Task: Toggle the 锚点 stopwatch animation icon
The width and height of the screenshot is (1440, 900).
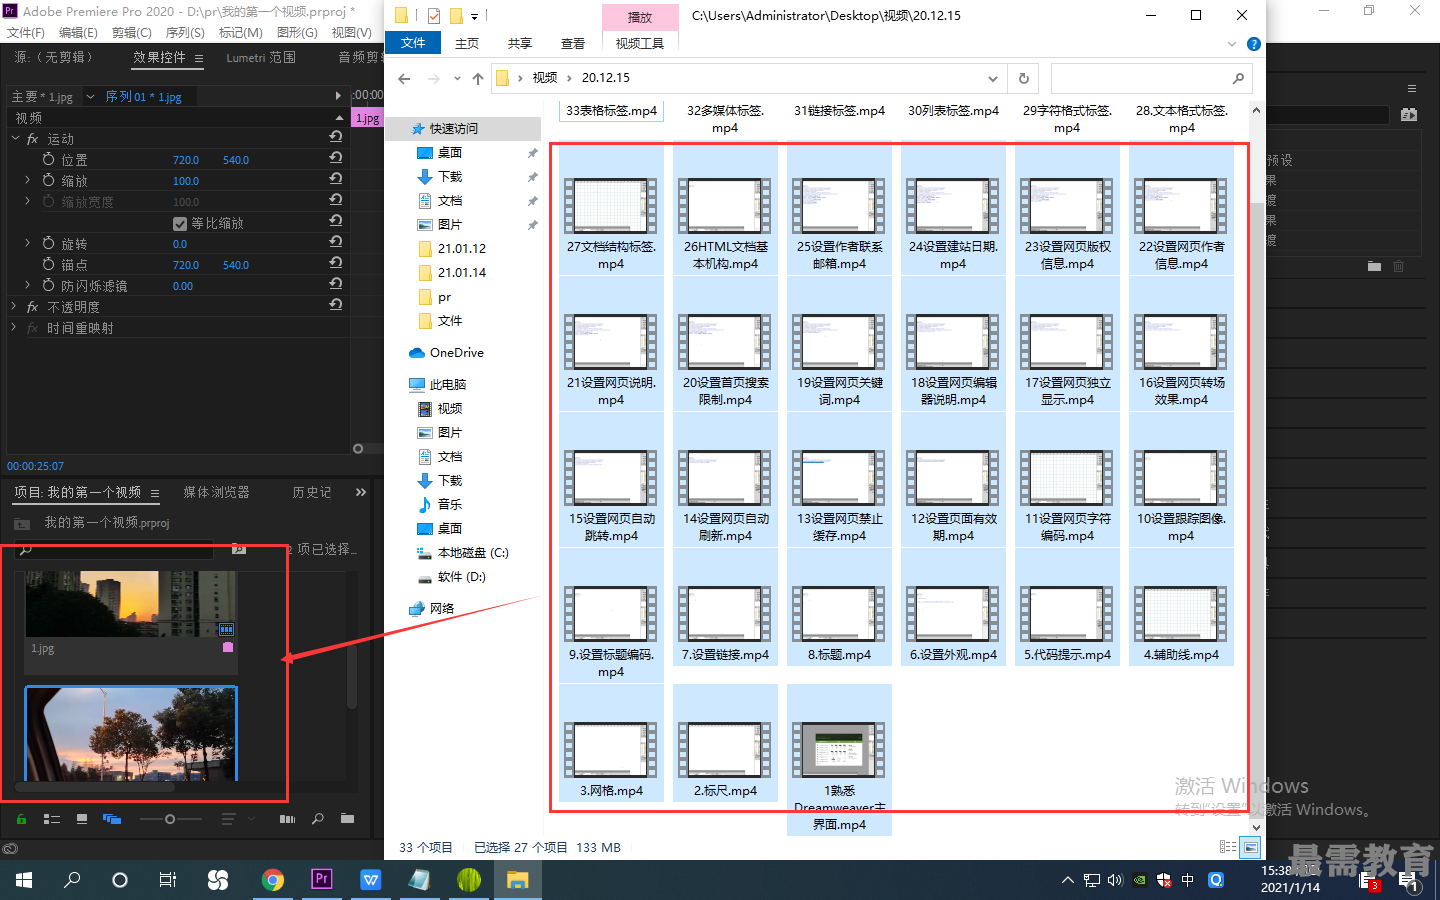Action: point(48,265)
